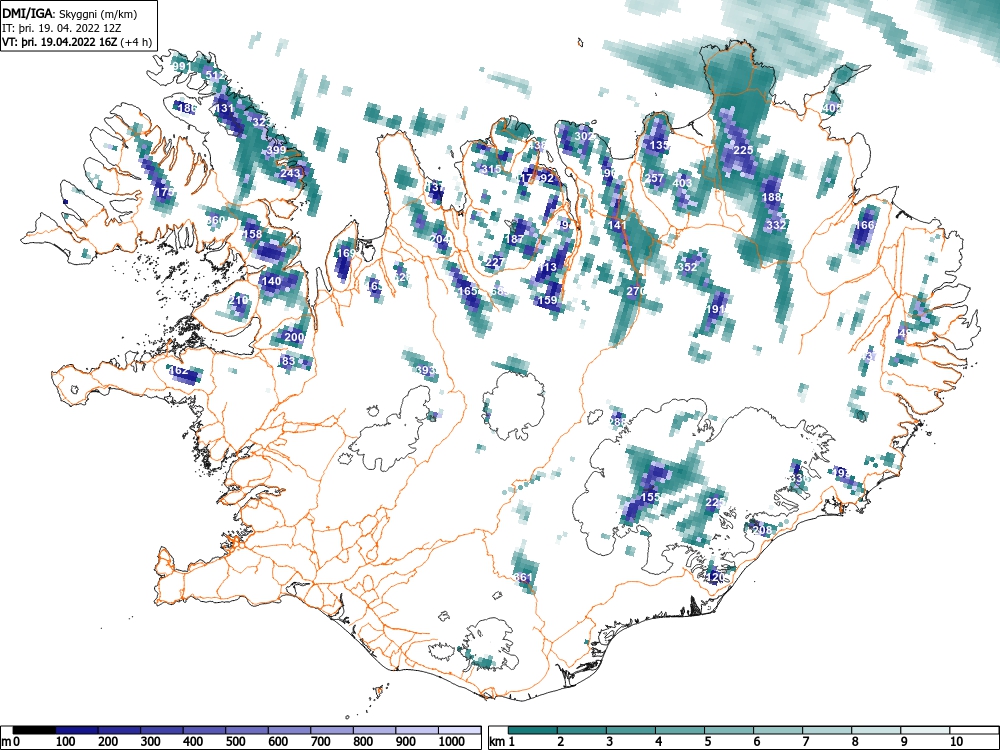Click the 332 visibility value
The height and width of the screenshot is (750, 1000).
click(x=776, y=225)
